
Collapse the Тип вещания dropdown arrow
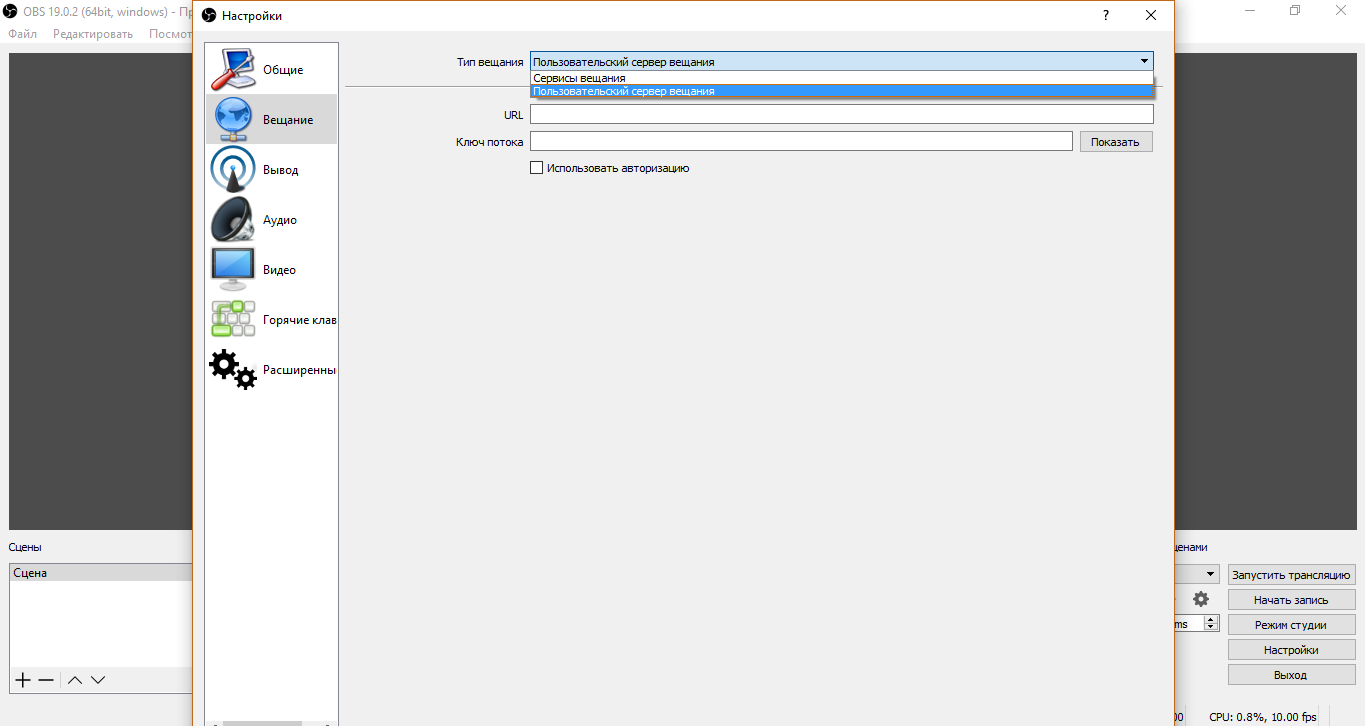point(1144,61)
